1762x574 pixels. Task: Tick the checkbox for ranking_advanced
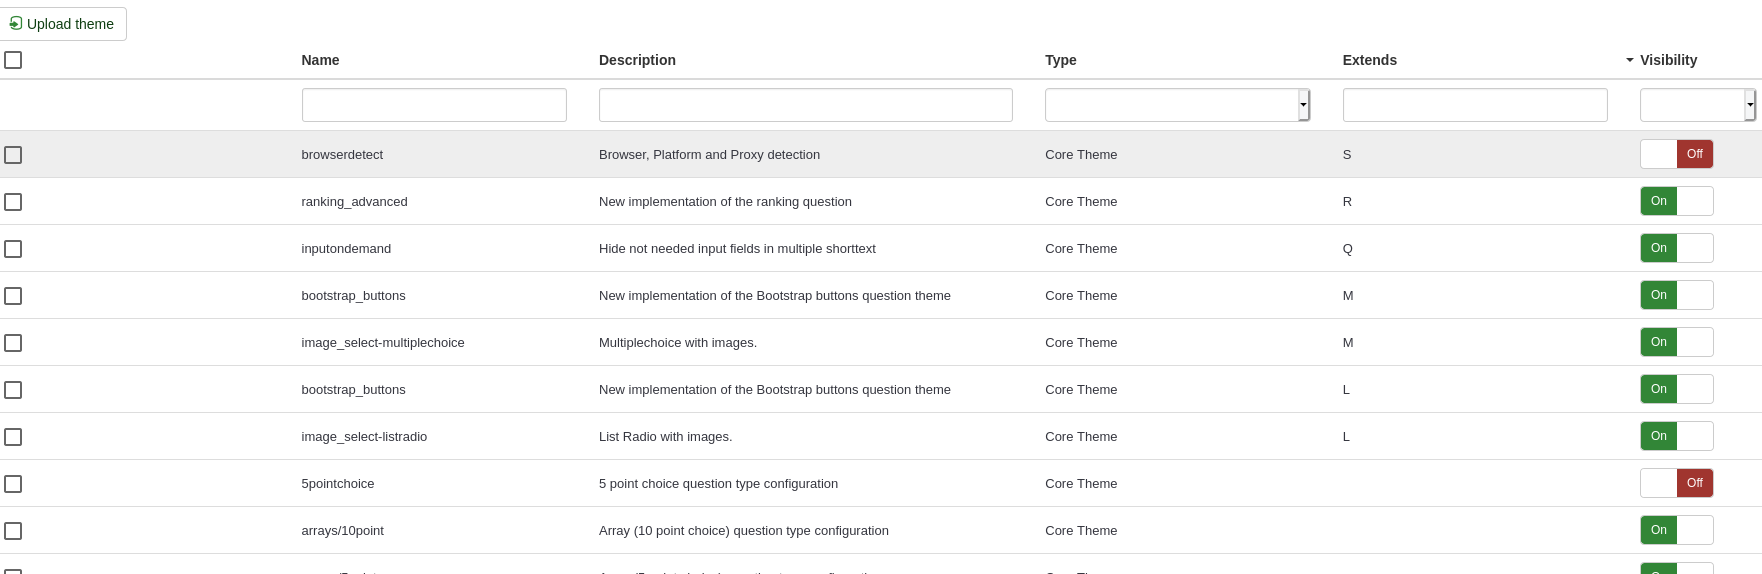tap(13, 202)
